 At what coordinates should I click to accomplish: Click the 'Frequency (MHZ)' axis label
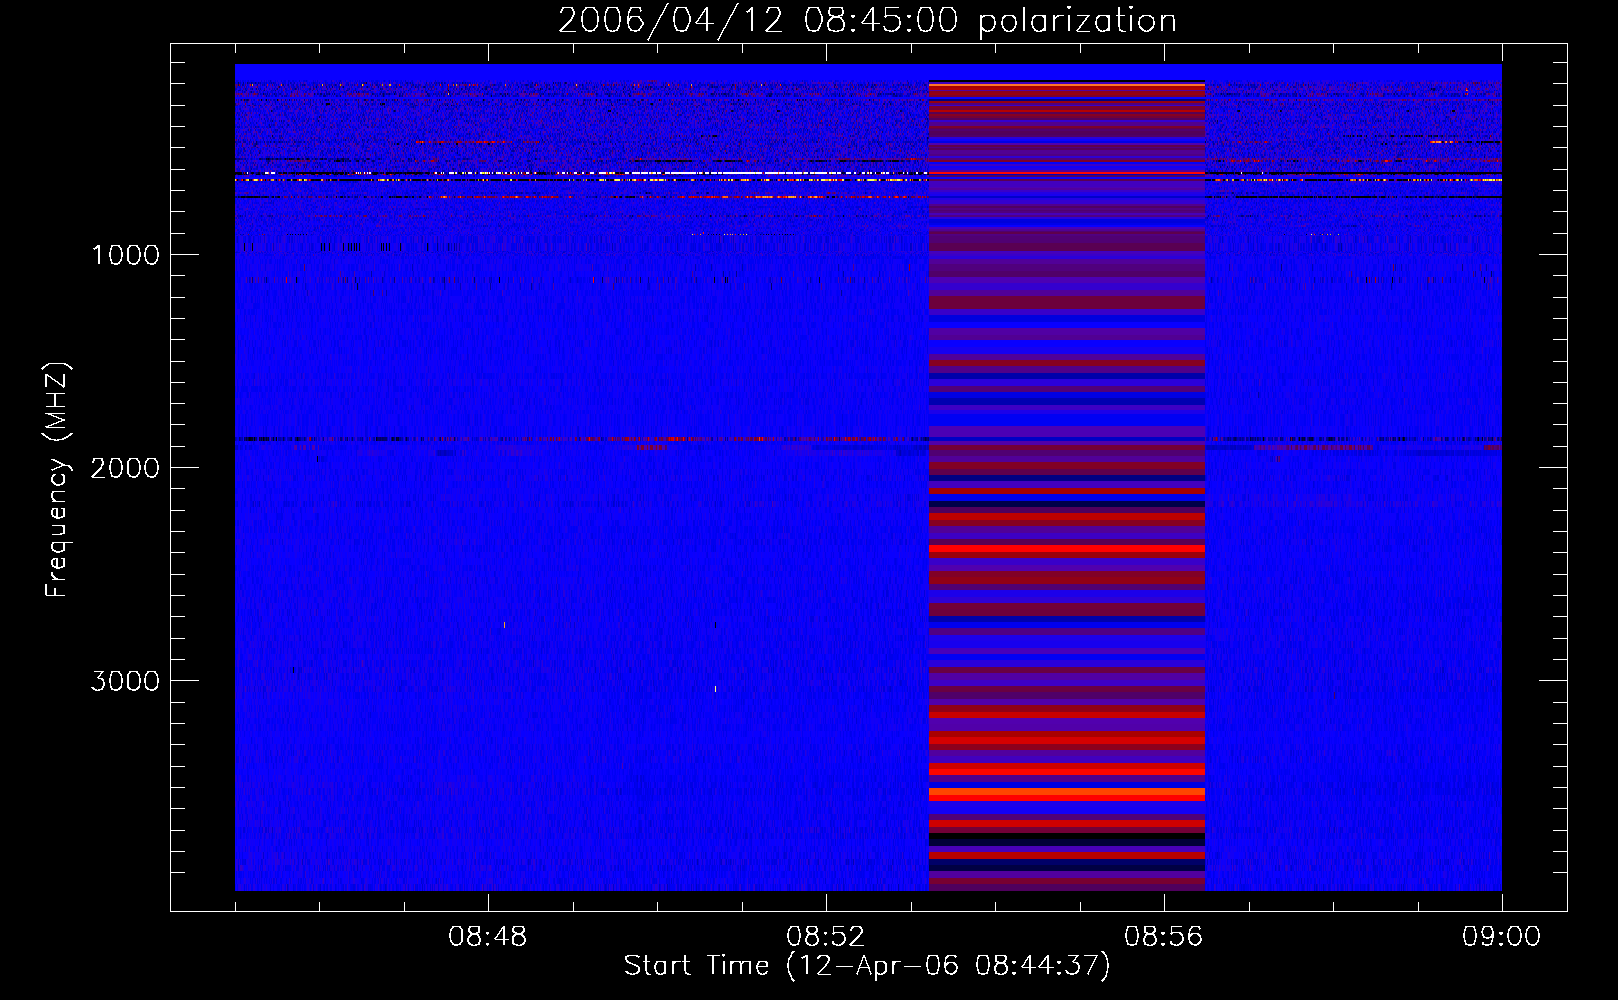[57, 480]
